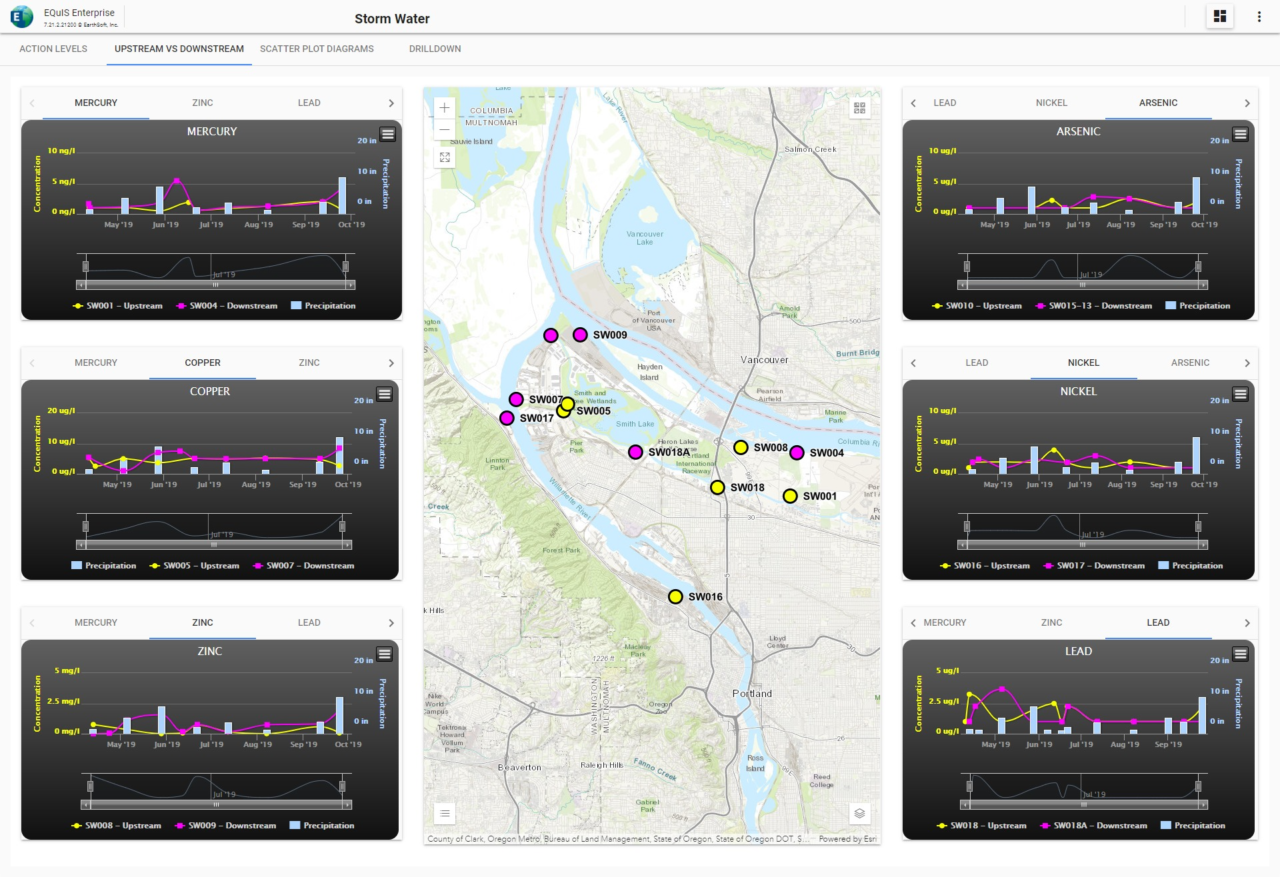The width and height of the screenshot is (1280, 877).
Task: Open the Mercury chart hamburger menu
Action: pyautogui.click(x=388, y=134)
